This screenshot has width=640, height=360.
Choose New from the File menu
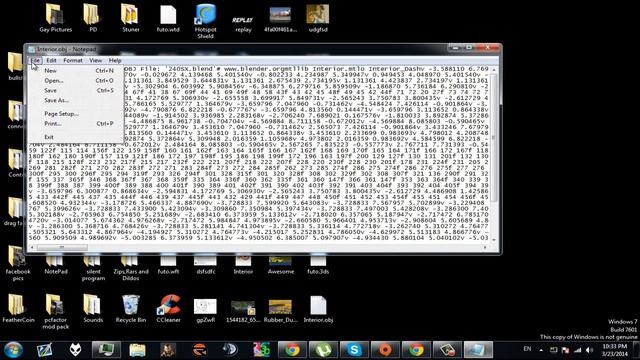(77, 71)
